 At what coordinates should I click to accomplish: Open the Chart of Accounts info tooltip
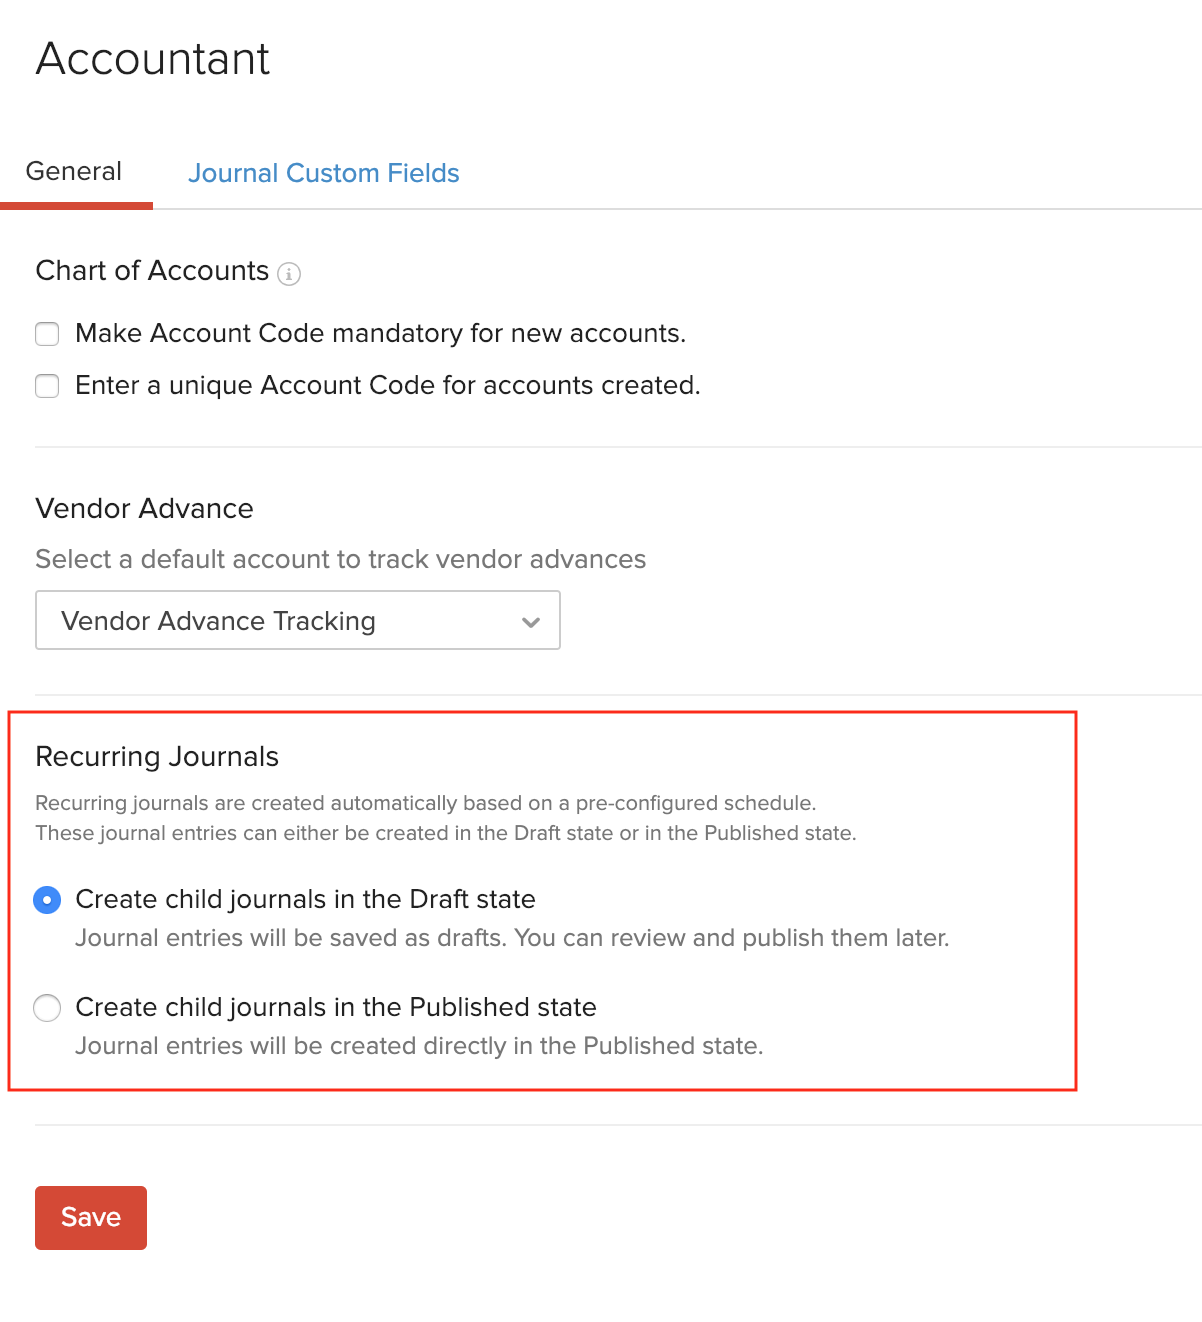(289, 273)
